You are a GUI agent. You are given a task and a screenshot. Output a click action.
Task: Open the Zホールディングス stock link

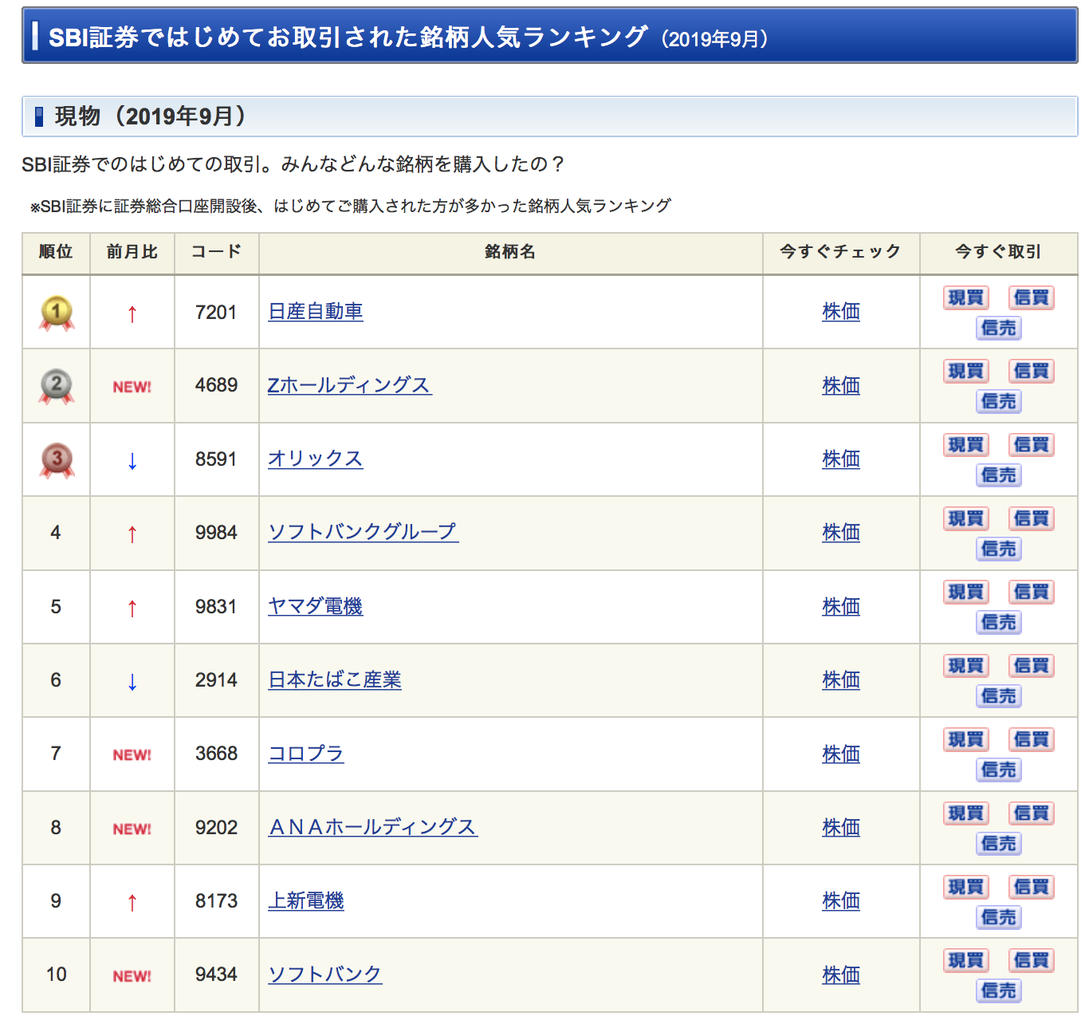click(x=349, y=386)
